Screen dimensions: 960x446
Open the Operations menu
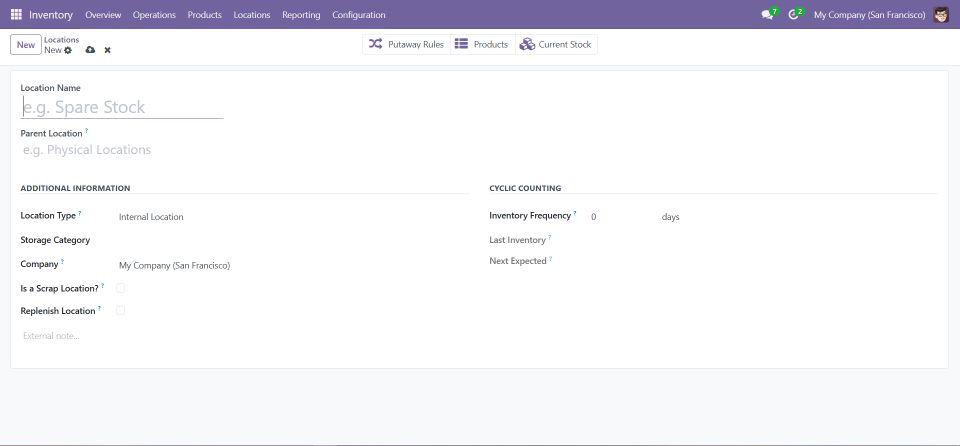154,15
